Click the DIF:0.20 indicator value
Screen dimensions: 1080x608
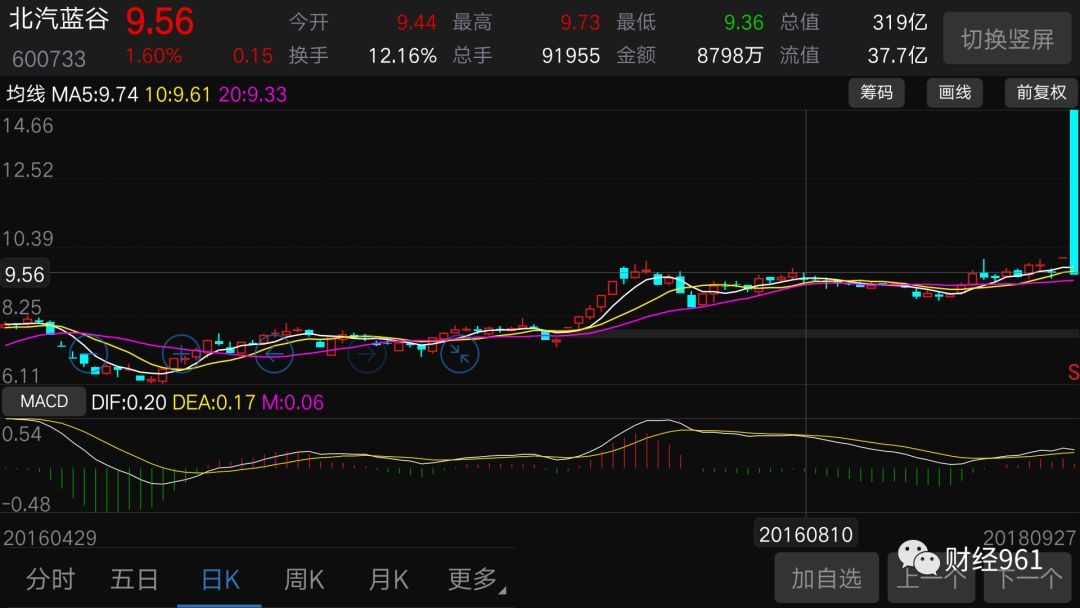click(129, 402)
